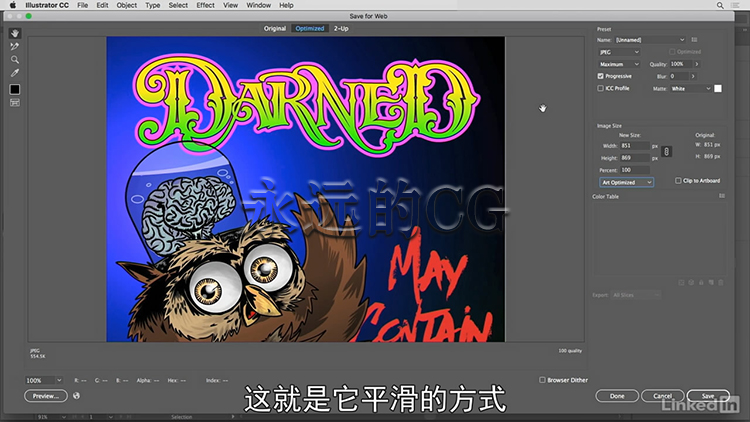The image size is (750, 422).
Task: Click the Cancel button
Action: tap(662, 396)
